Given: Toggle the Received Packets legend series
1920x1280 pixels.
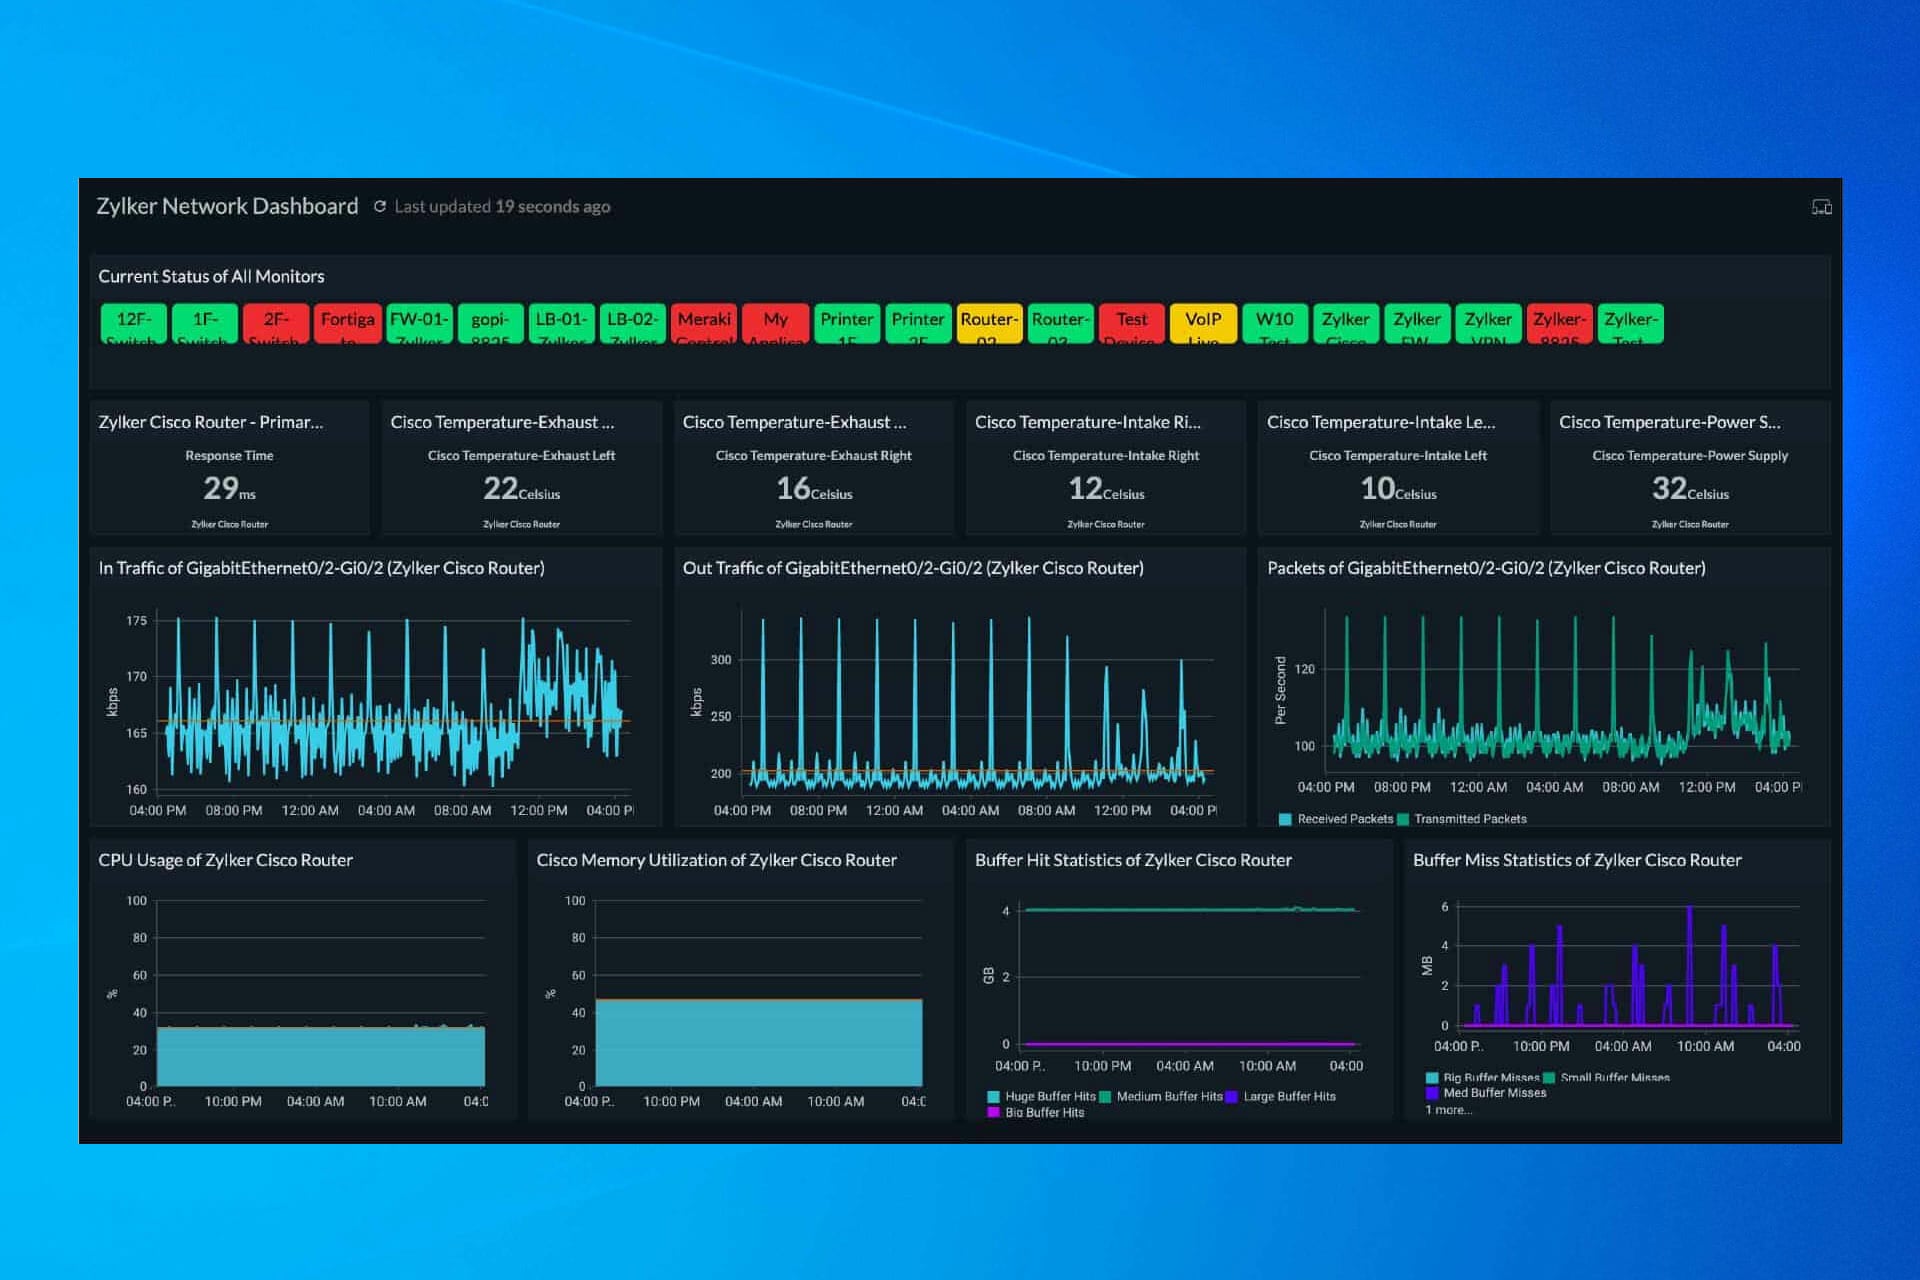Looking at the screenshot, I should 1343,819.
